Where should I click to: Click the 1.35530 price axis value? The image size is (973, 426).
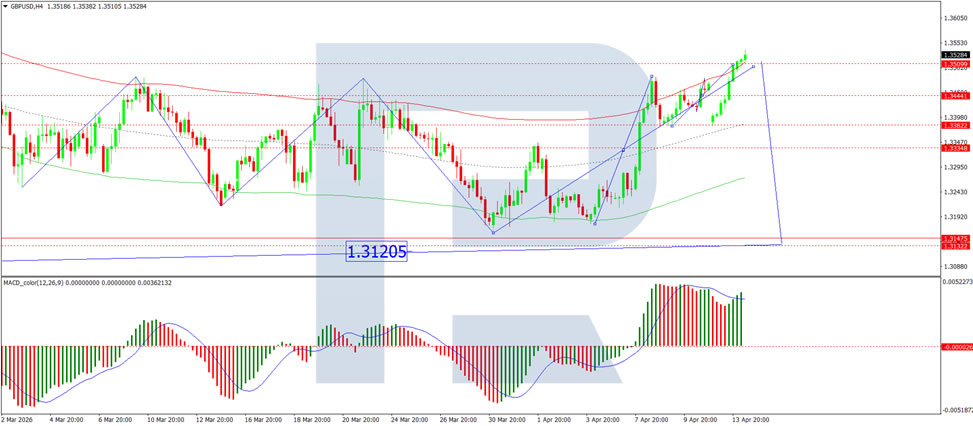click(x=956, y=43)
